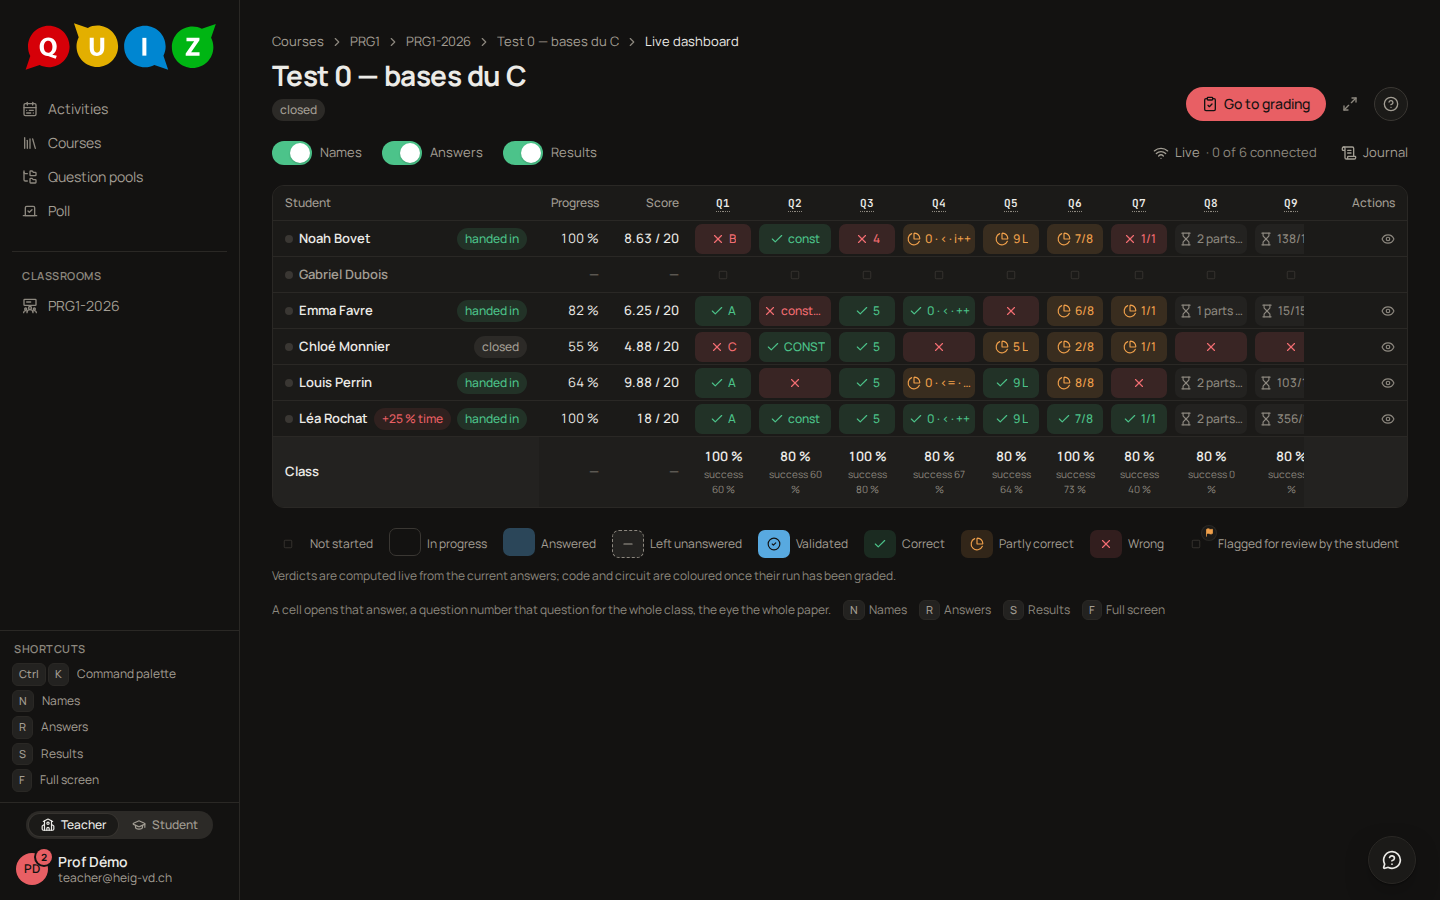Go to Courses breadcrumb

(298, 42)
